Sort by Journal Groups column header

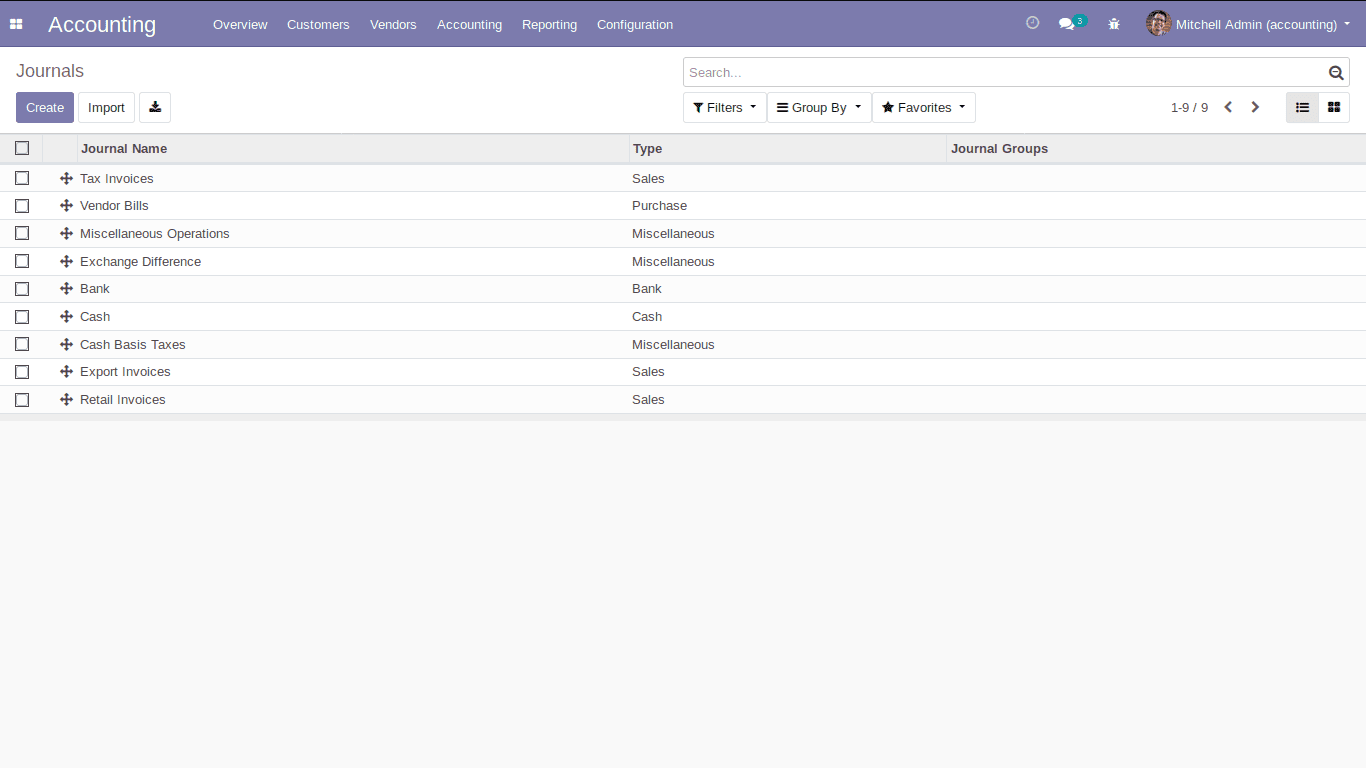click(x=1156, y=148)
